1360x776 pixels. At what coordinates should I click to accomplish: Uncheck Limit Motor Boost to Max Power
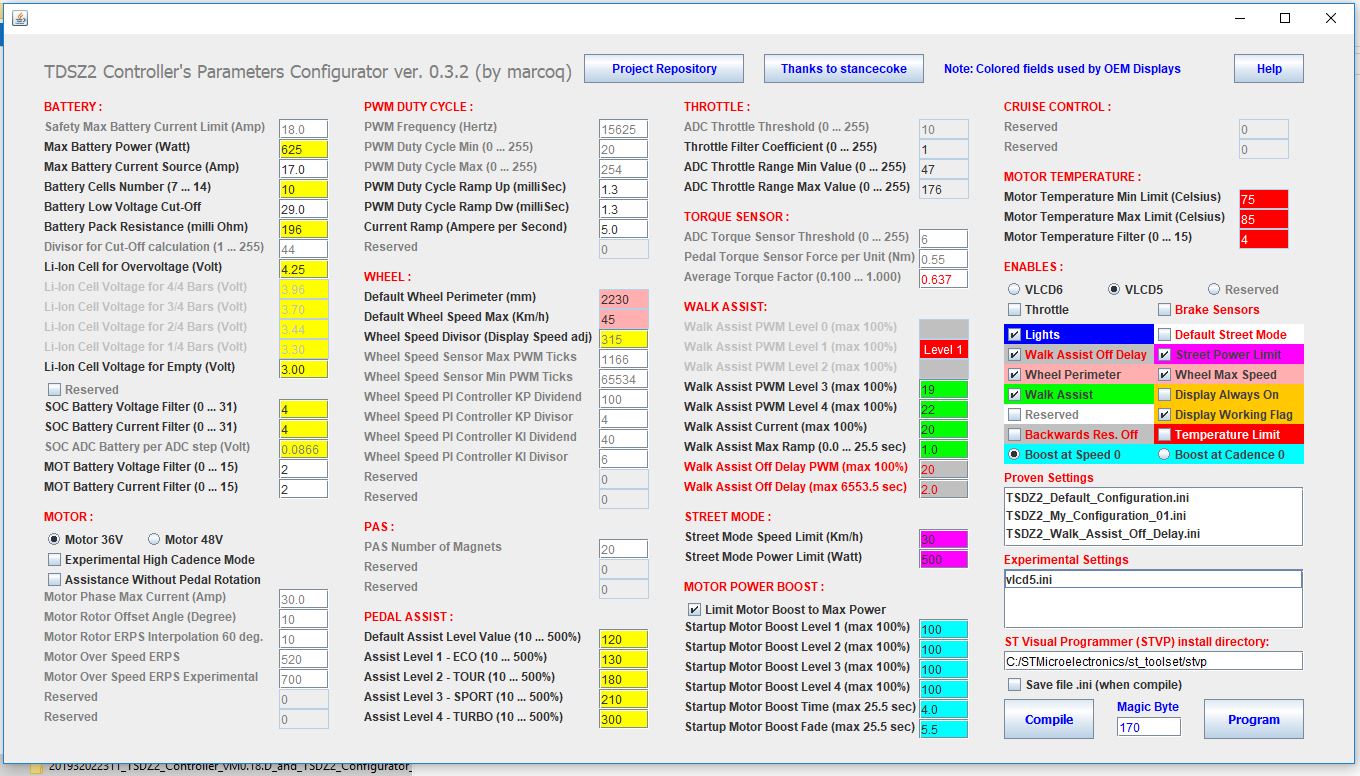pyautogui.click(x=694, y=610)
